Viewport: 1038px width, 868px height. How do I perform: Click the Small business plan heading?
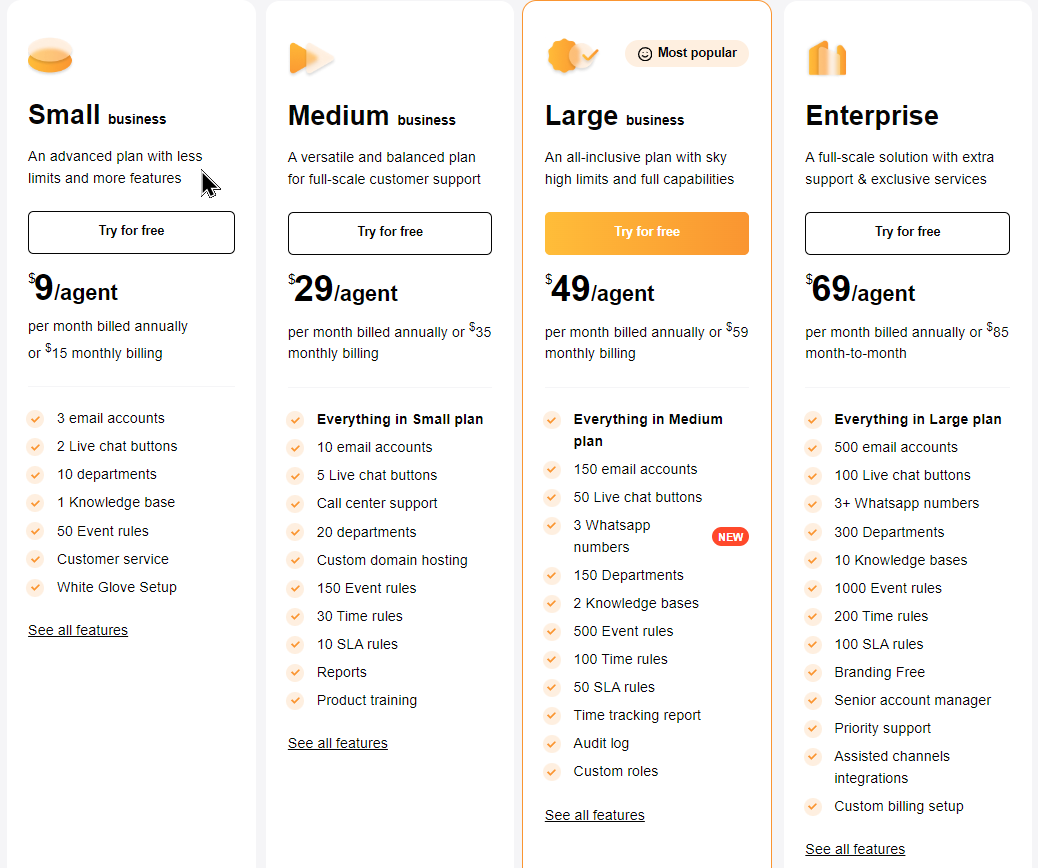pos(96,115)
